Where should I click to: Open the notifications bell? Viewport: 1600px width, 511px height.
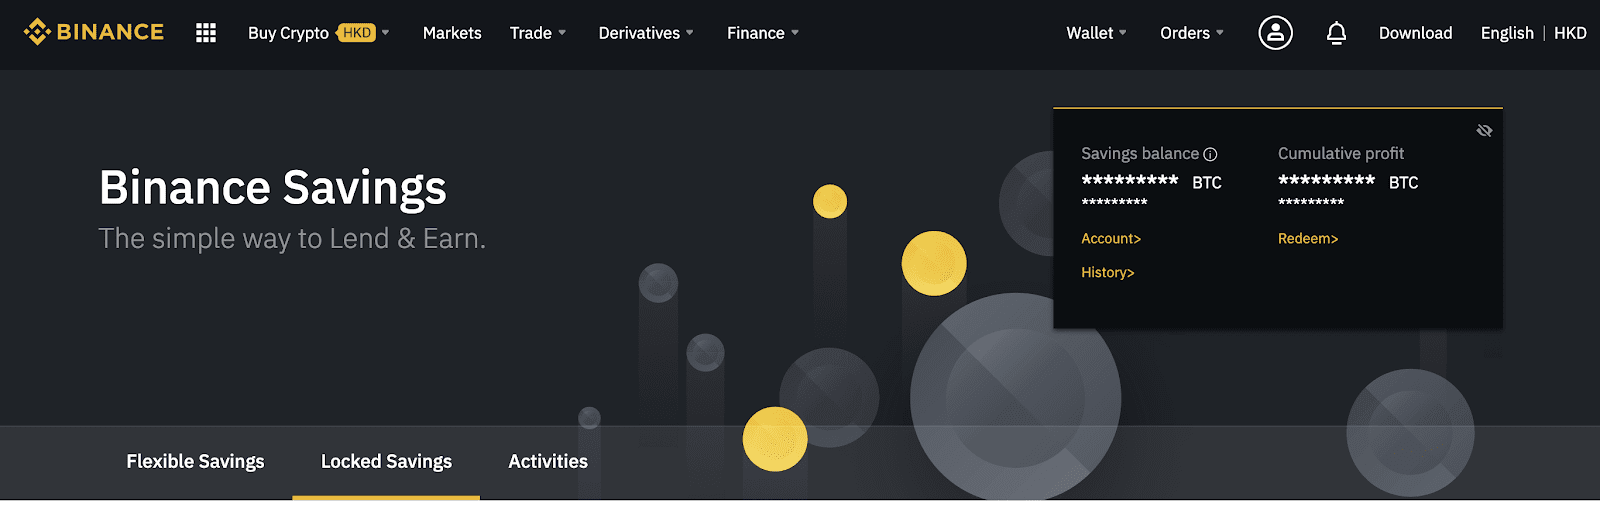(1336, 33)
